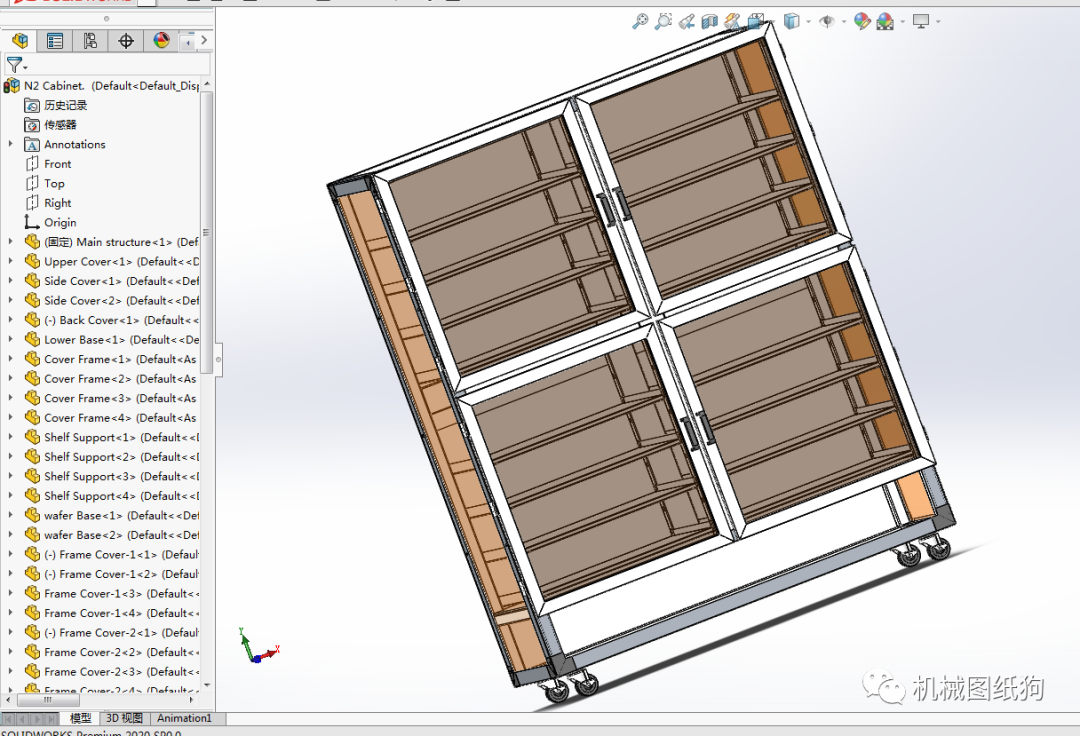Click Shelf Support<1> component icon

click(32, 437)
